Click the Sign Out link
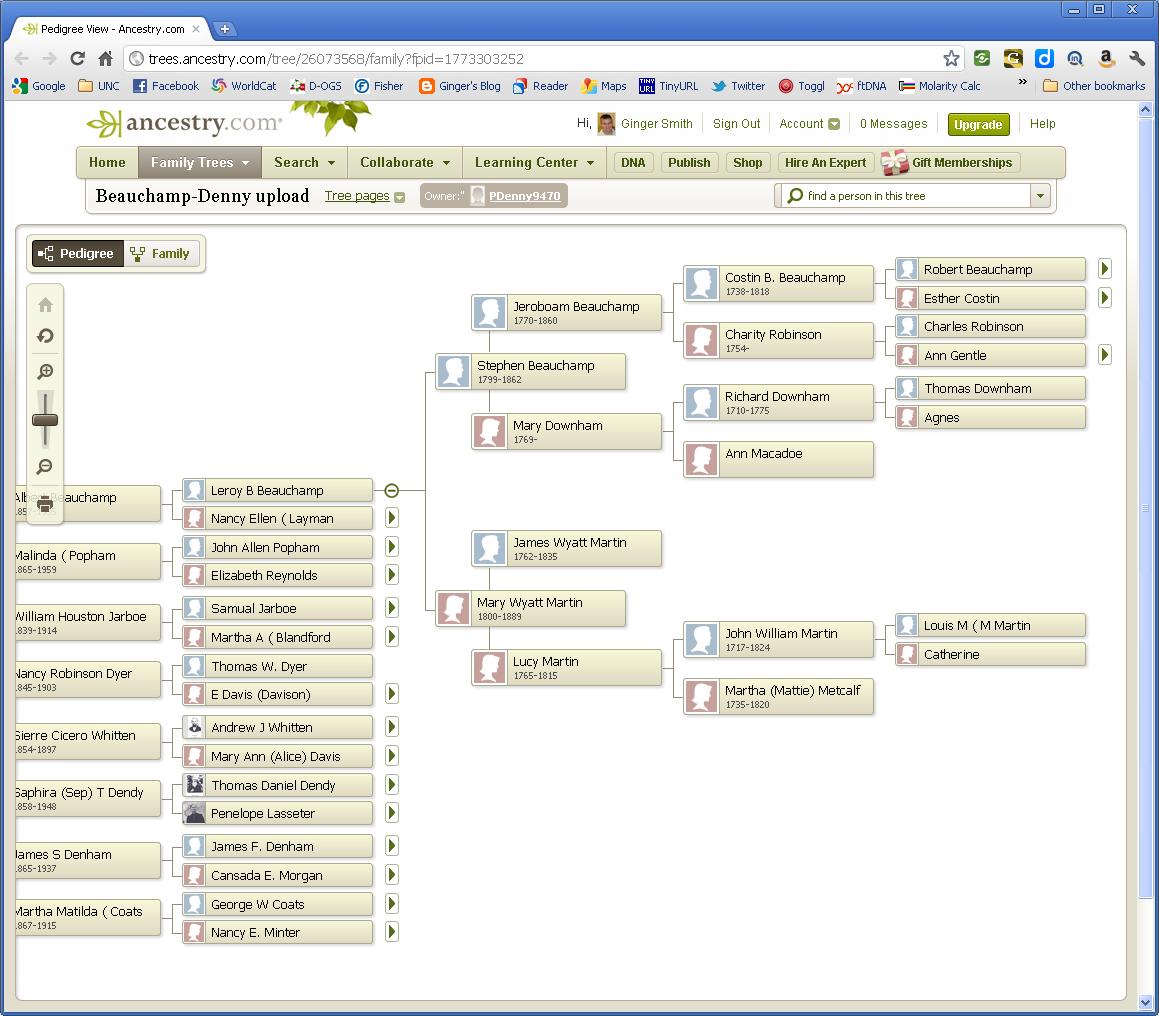Image resolution: width=1159 pixels, height=1016 pixels. pyautogui.click(x=737, y=124)
